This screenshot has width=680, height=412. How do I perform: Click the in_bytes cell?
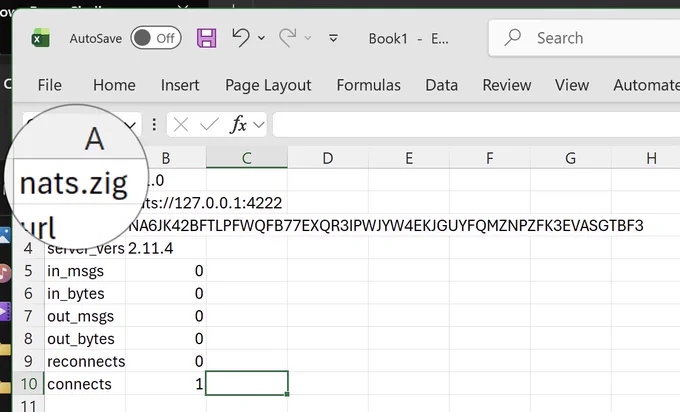[85, 294]
